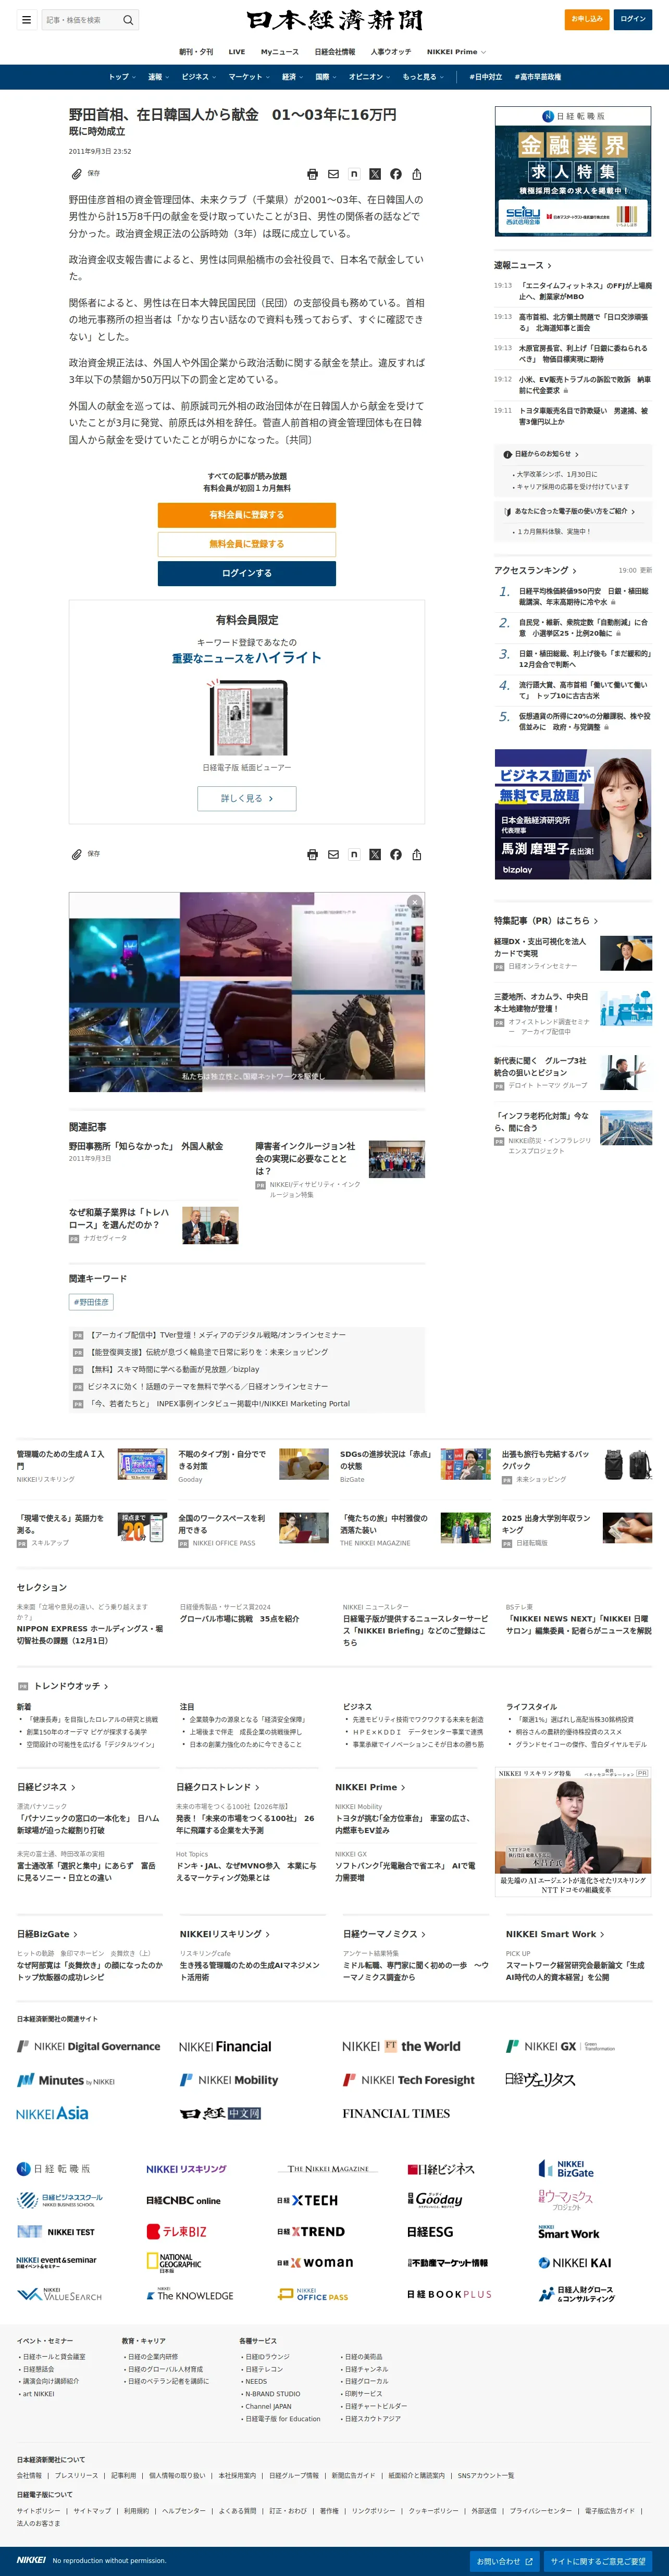Screen dimensions: 669x2576
Task: Click the 無料会員に登録する button
Action: (x=247, y=544)
